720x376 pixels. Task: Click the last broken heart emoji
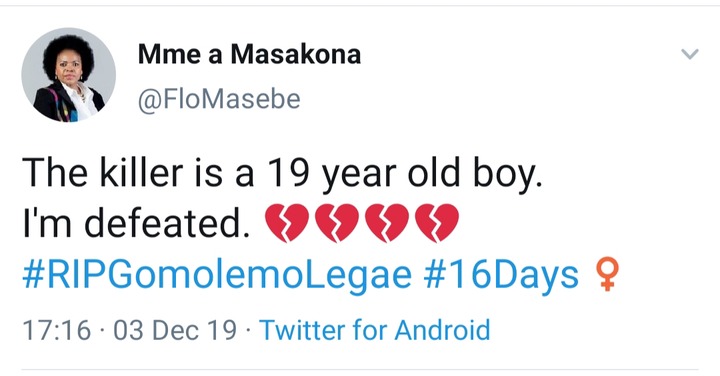[x=437, y=223]
